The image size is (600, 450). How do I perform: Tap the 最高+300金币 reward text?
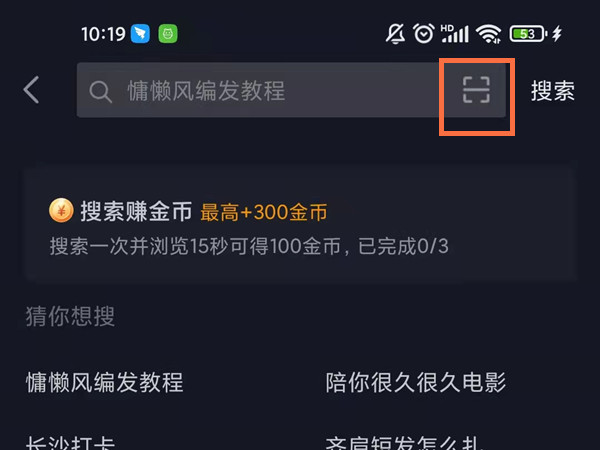(264, 212)
